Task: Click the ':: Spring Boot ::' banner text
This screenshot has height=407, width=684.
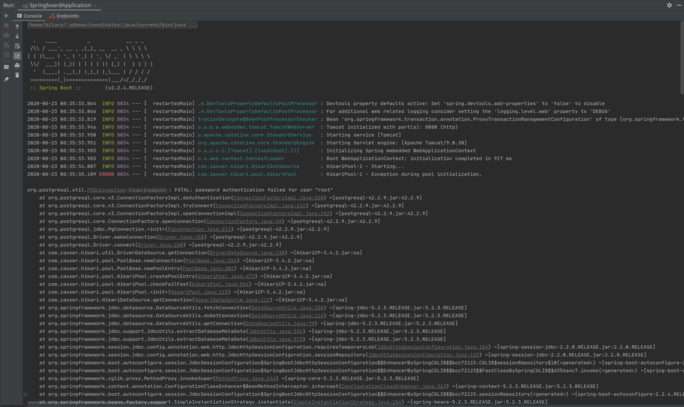Action: 55,88
